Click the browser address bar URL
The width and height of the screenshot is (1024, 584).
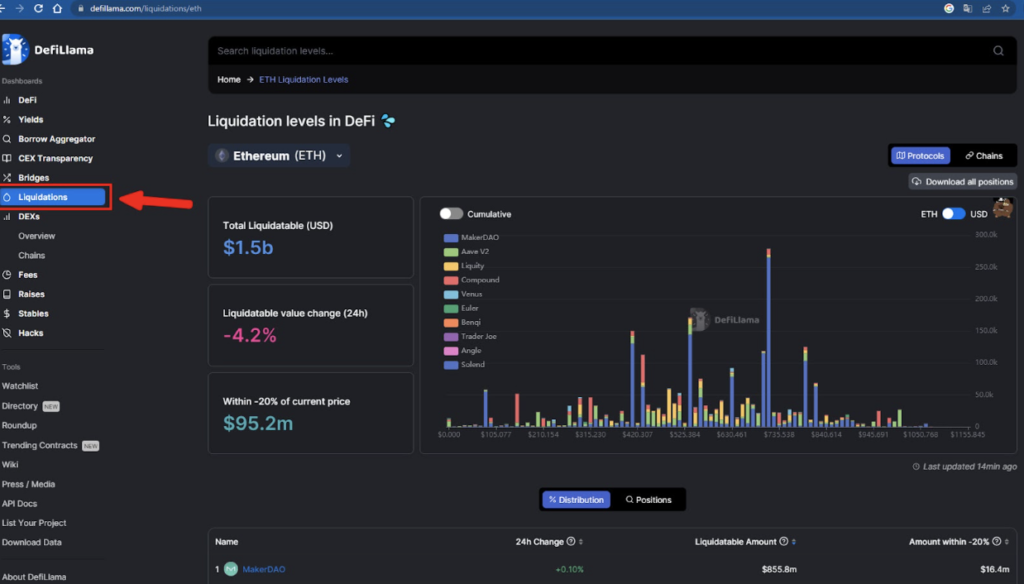[x=146, y=8]
